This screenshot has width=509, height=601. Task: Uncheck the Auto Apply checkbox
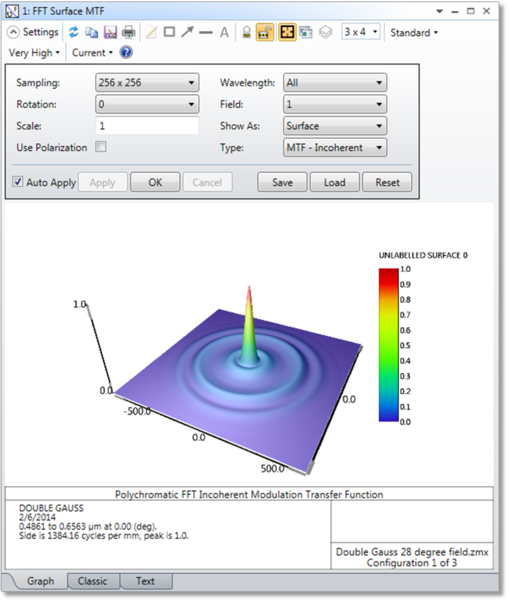[18, 182]
